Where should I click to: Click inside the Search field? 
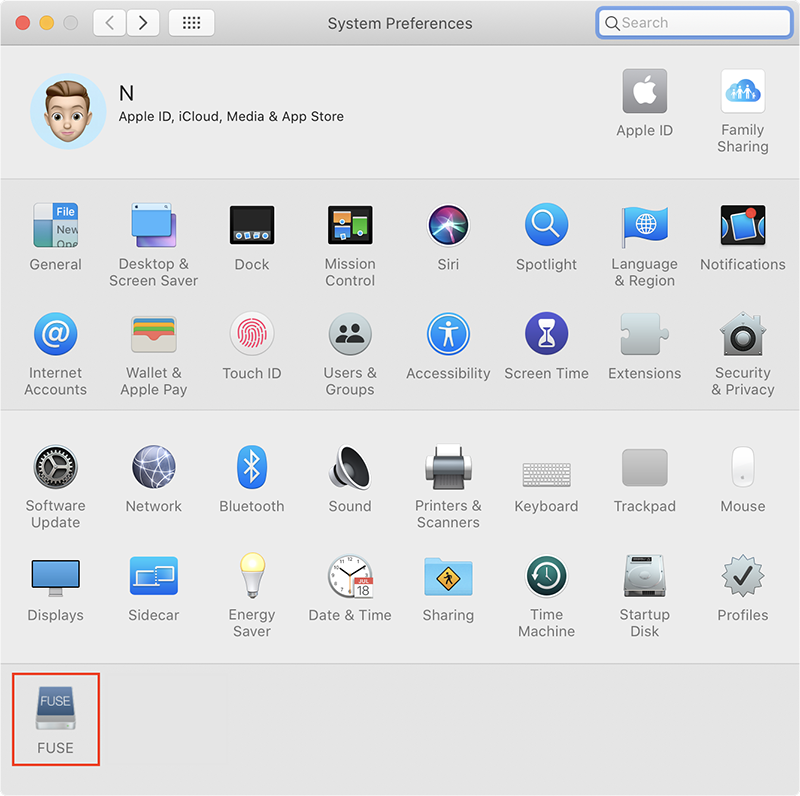pos(694,22)
